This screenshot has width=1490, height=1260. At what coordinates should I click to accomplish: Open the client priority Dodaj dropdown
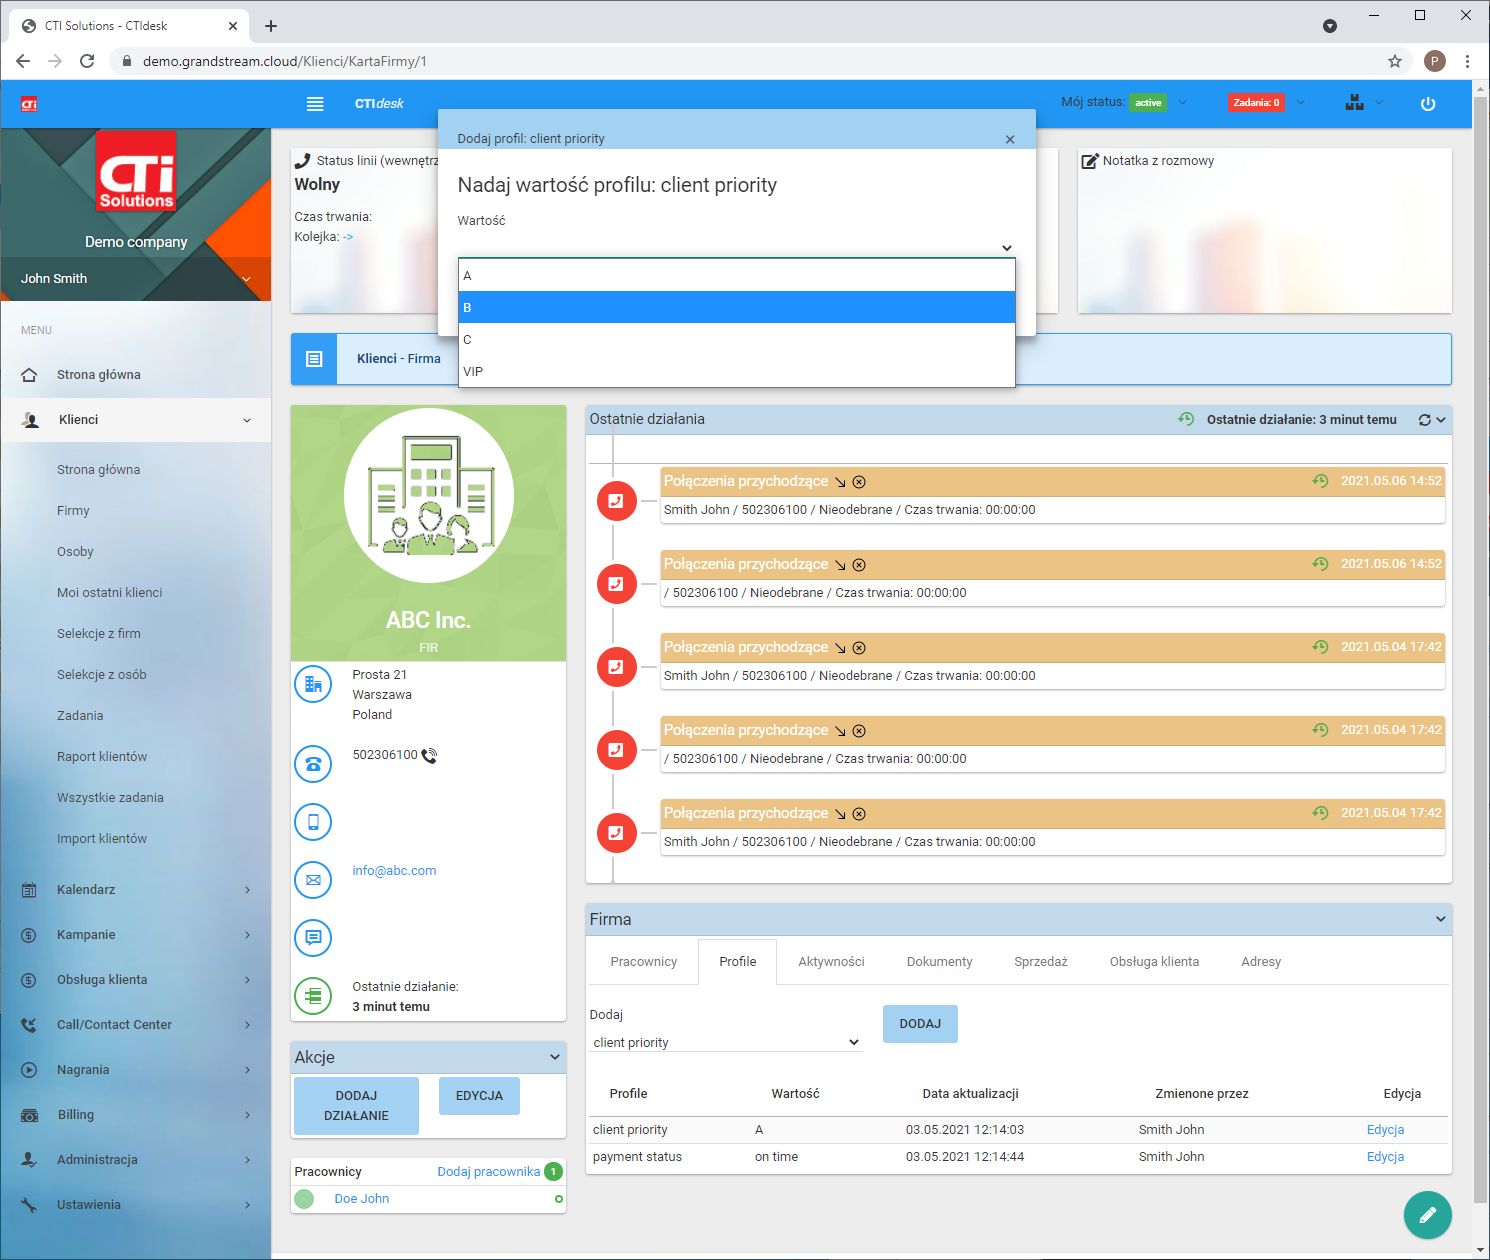coord(726,1042)
